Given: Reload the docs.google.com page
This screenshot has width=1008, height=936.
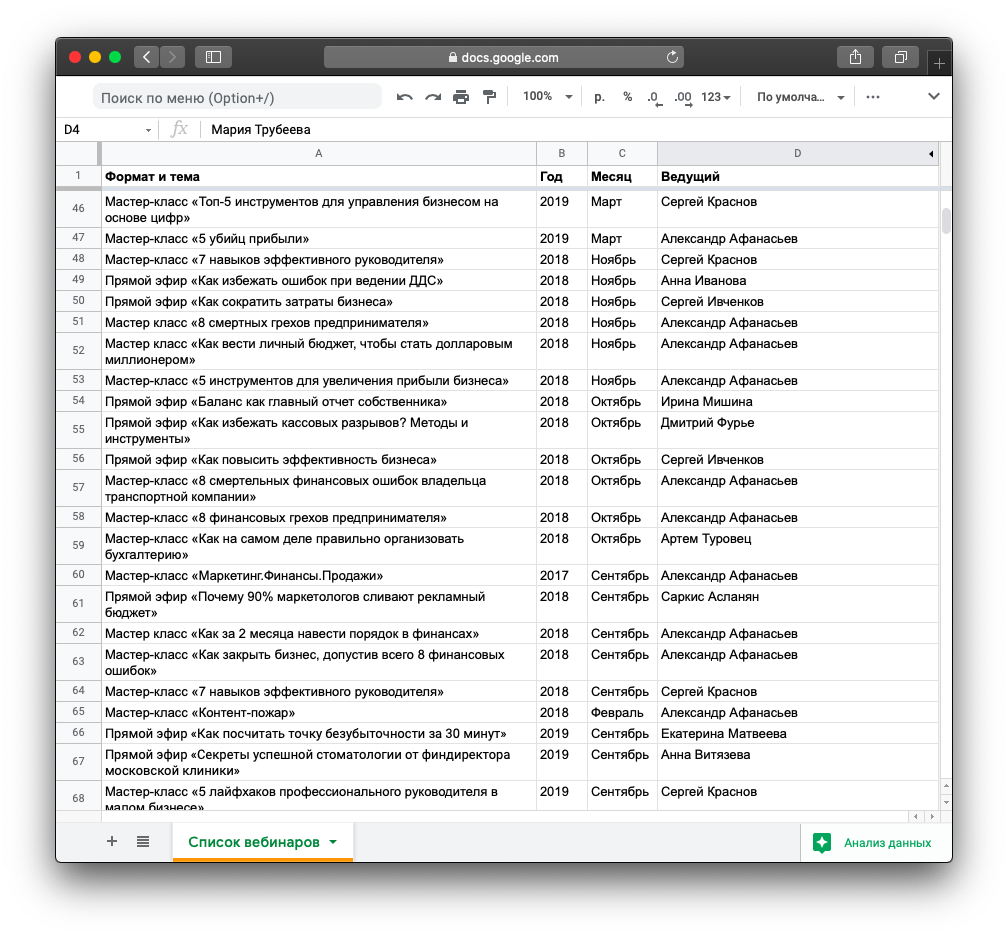Looking at the screenshot, I should (x=672, y=57).
